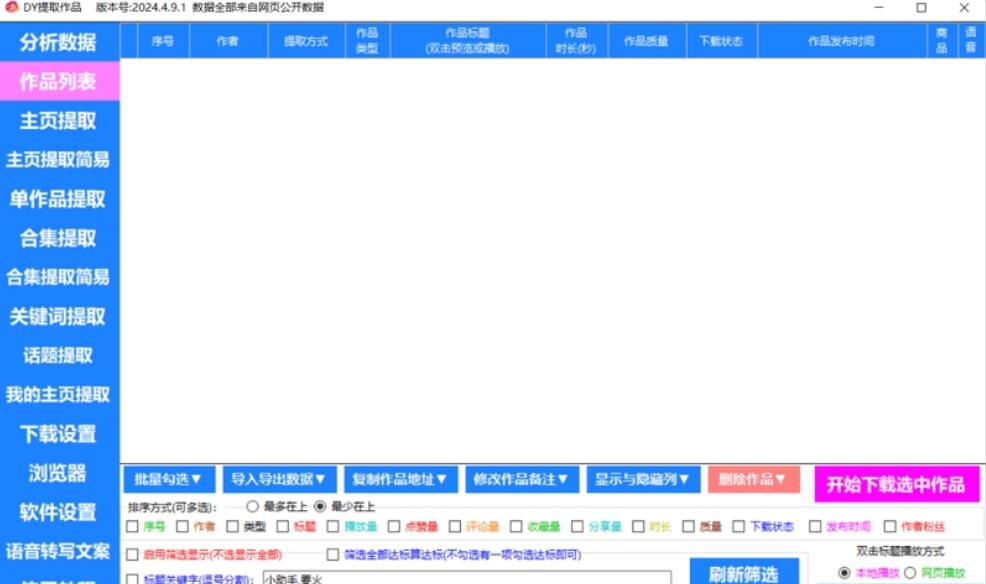986x584 pixels.
Task: Click the 作品发布时间 column header
Action: point(842,41)
